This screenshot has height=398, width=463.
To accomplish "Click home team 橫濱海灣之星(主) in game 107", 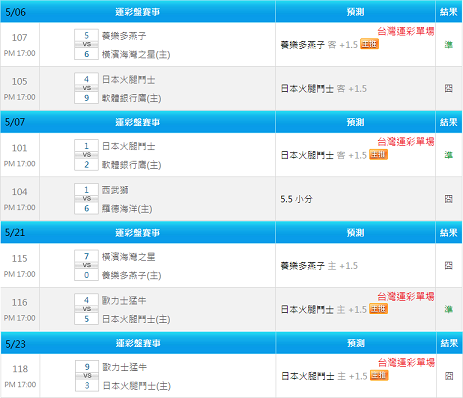I will point(136,54).
